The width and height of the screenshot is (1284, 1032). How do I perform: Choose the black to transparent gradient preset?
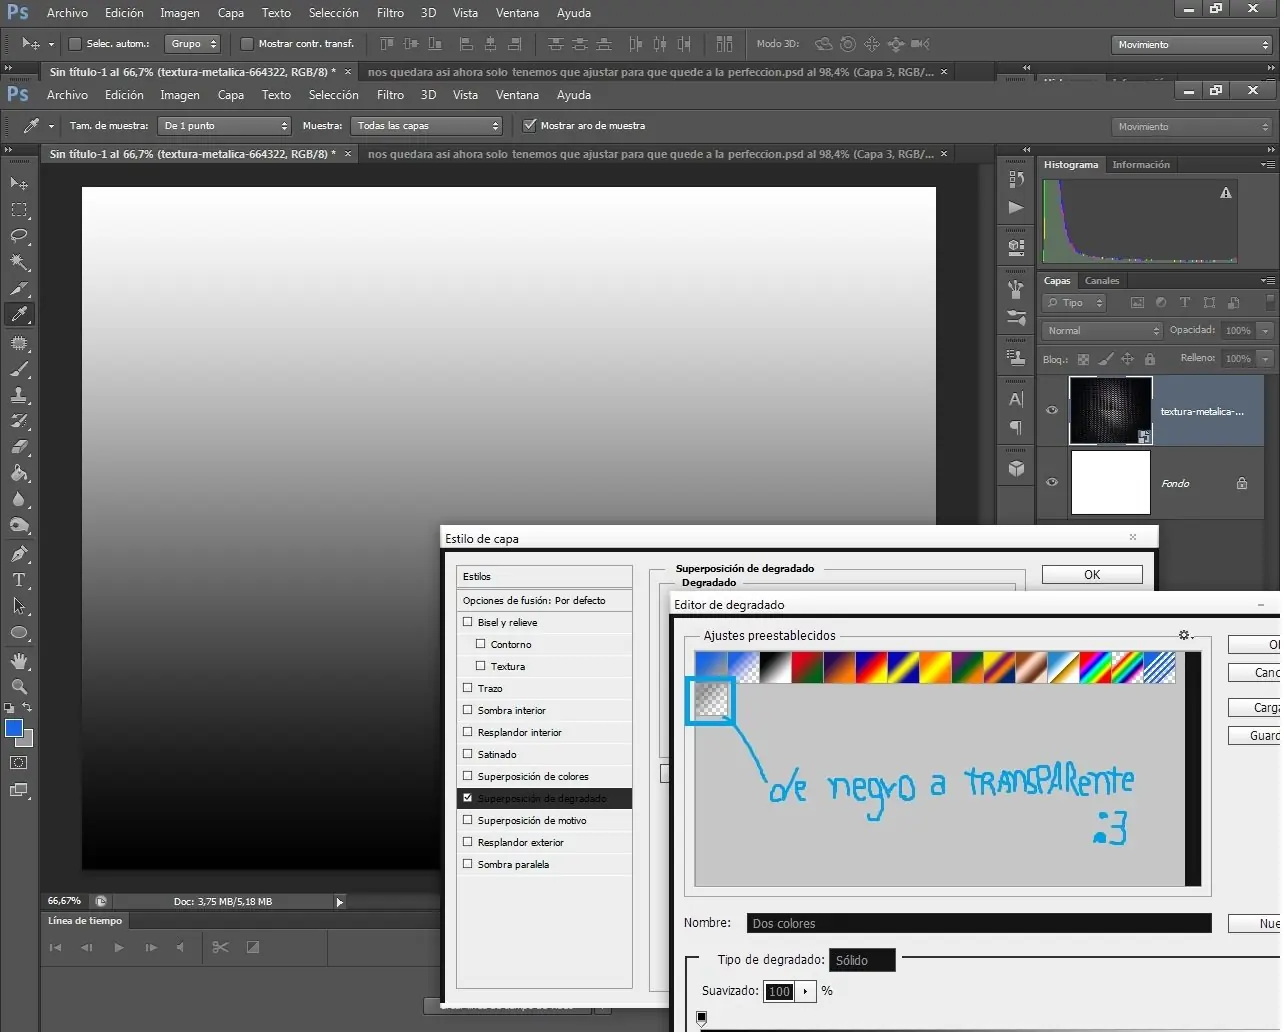(711, 699)
